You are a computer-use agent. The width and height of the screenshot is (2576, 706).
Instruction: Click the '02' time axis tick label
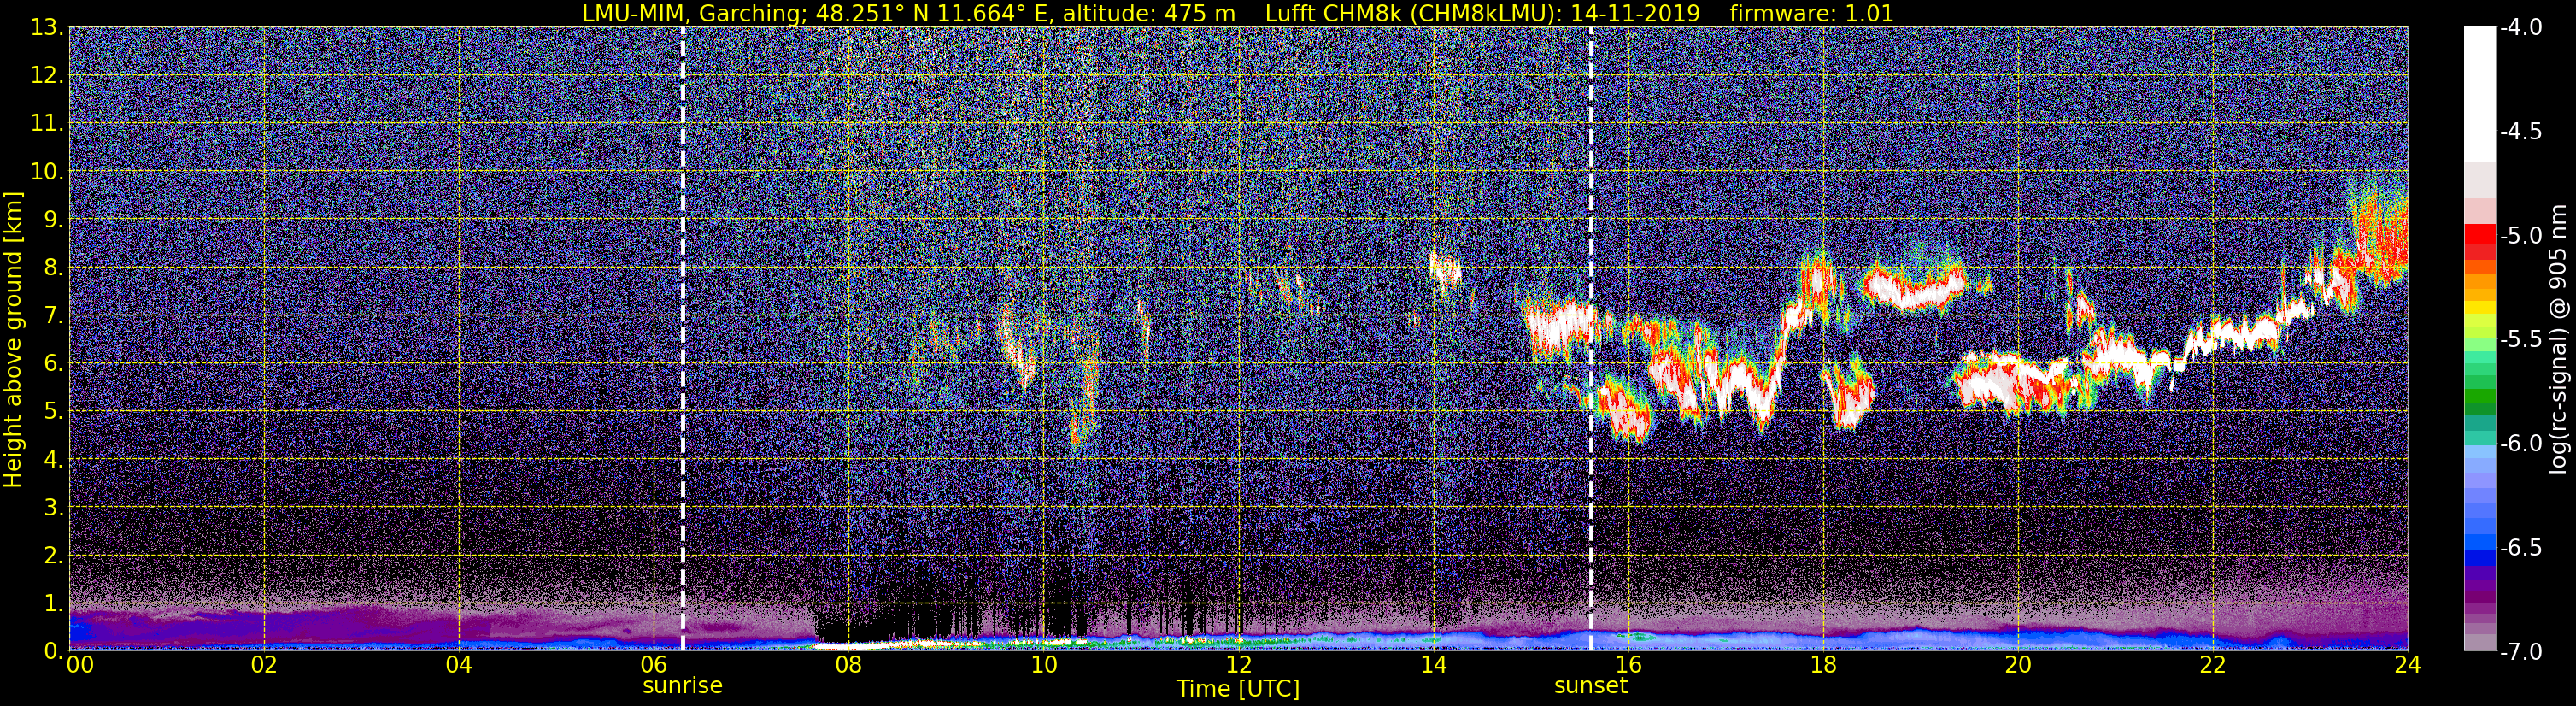(263, 666)
